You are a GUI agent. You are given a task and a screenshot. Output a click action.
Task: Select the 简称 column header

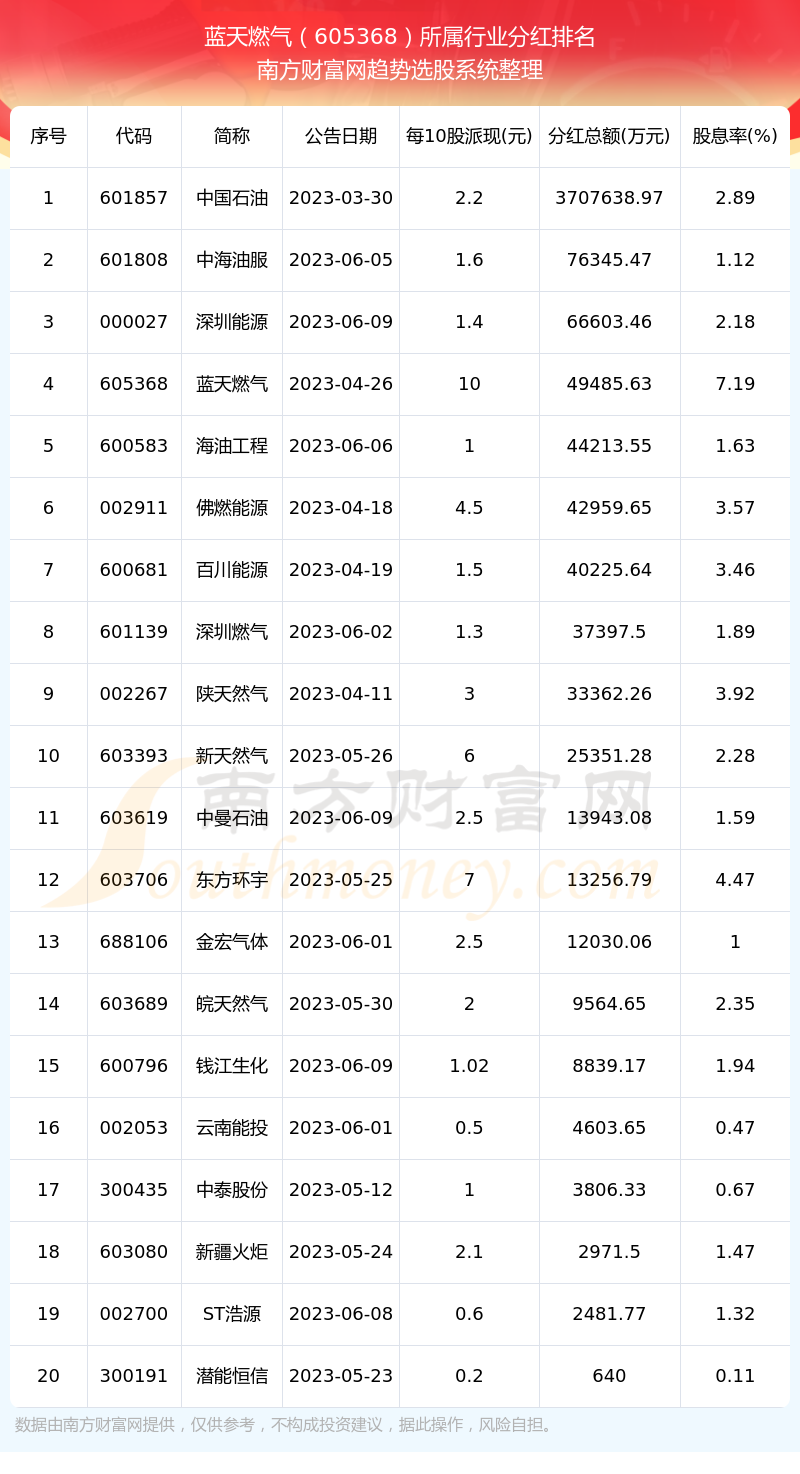click(x=232, y=136)
